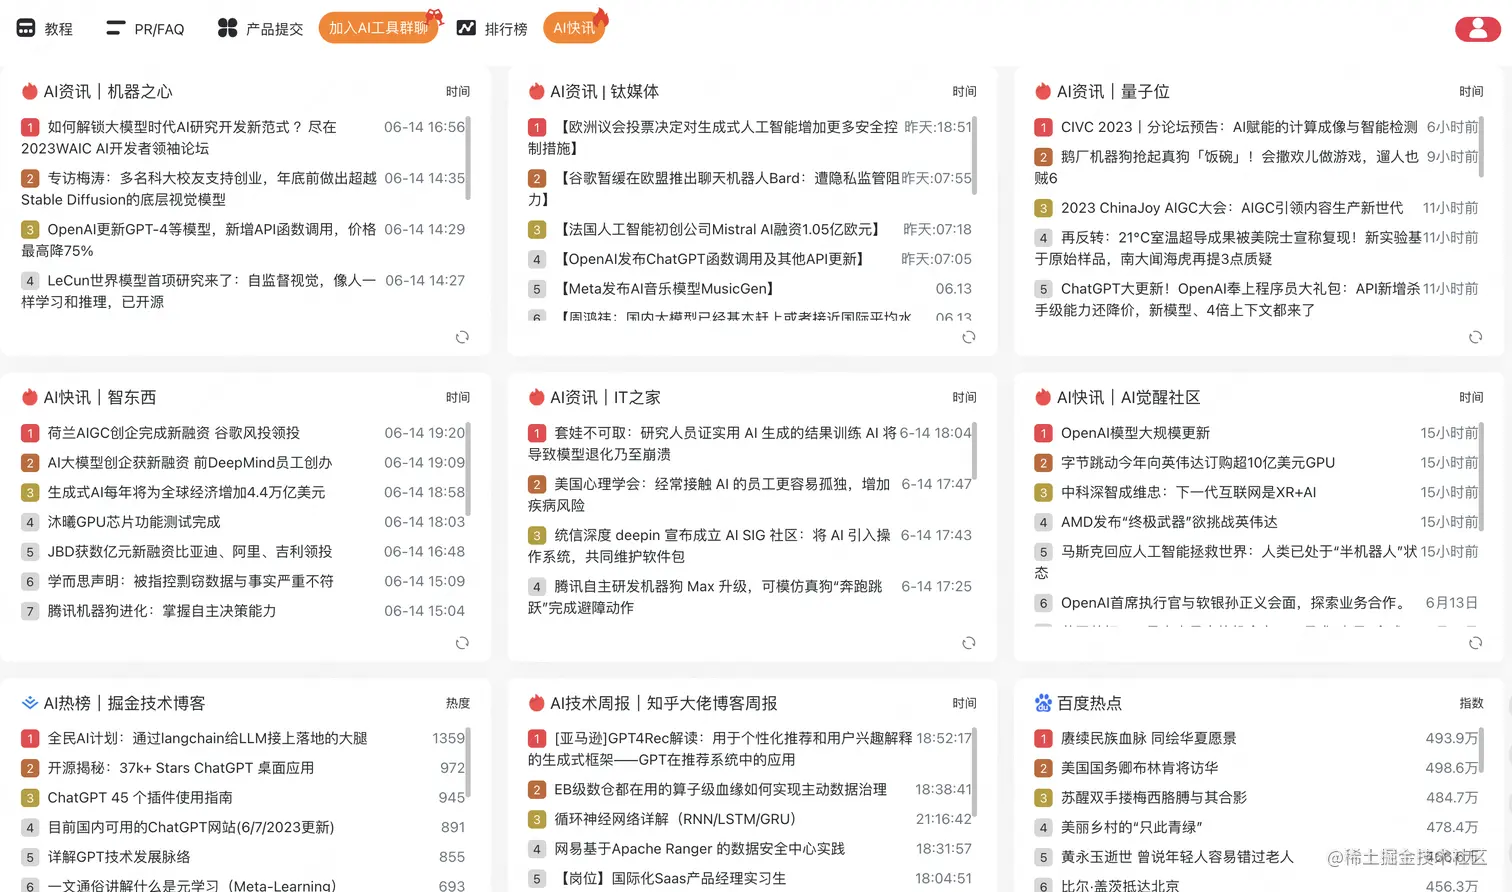Open 美国国务卿布林肯将访华 hot topic
This screenshot has height=892, width=1512.
click(x=1139, y=768)
